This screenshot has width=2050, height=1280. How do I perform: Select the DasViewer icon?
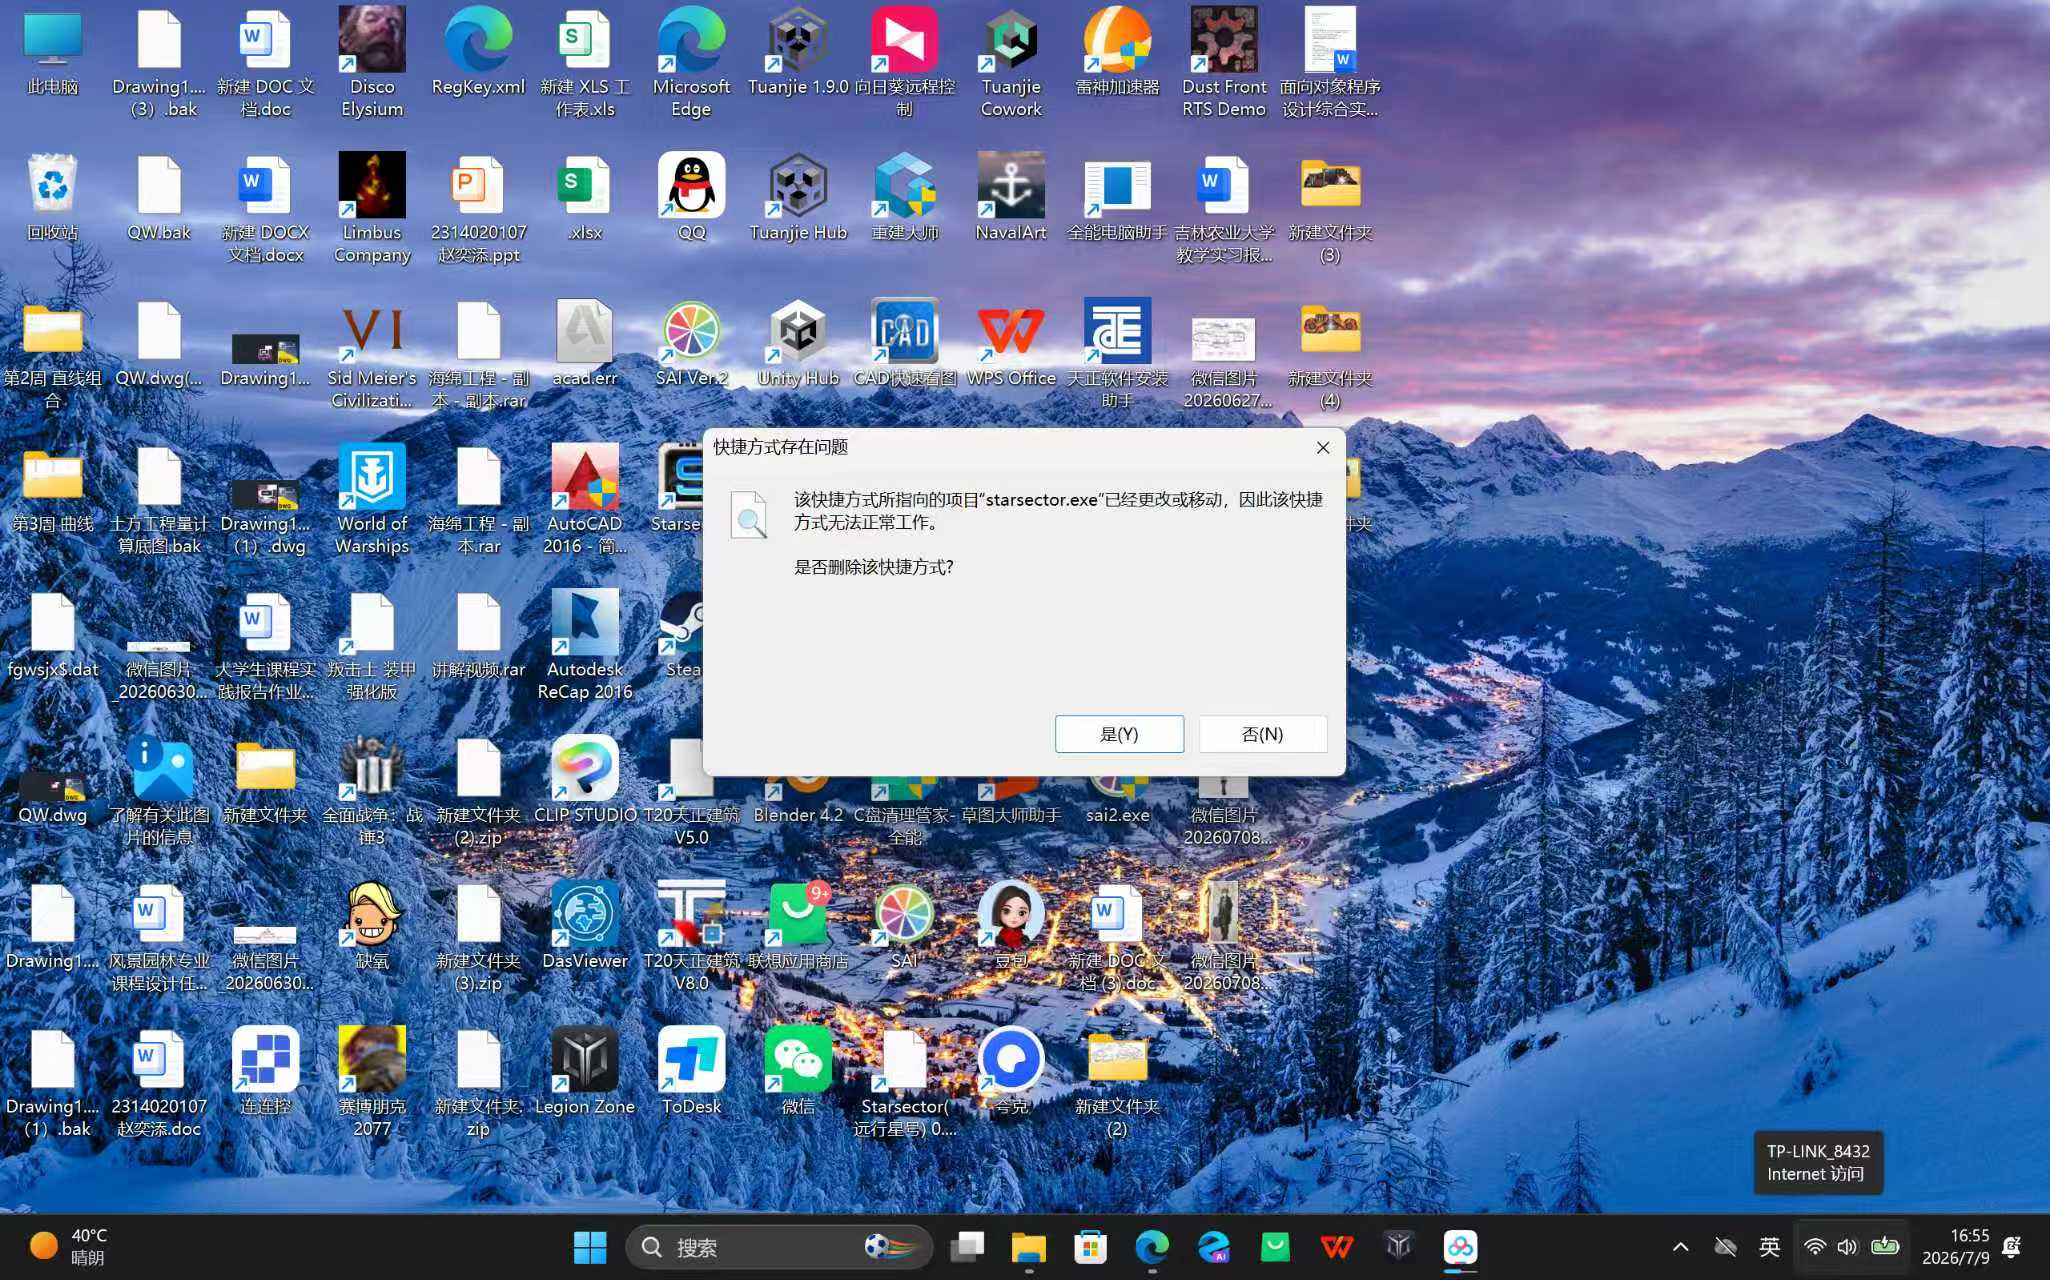pos(585,927)
